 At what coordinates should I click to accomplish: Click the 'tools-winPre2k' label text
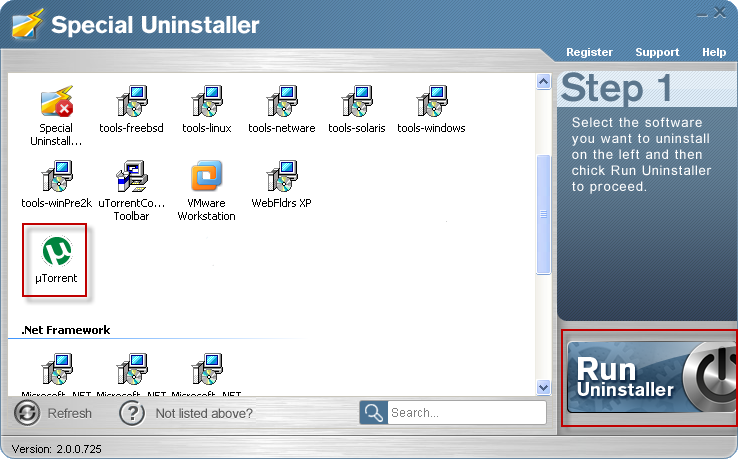[x=56, y=203]
